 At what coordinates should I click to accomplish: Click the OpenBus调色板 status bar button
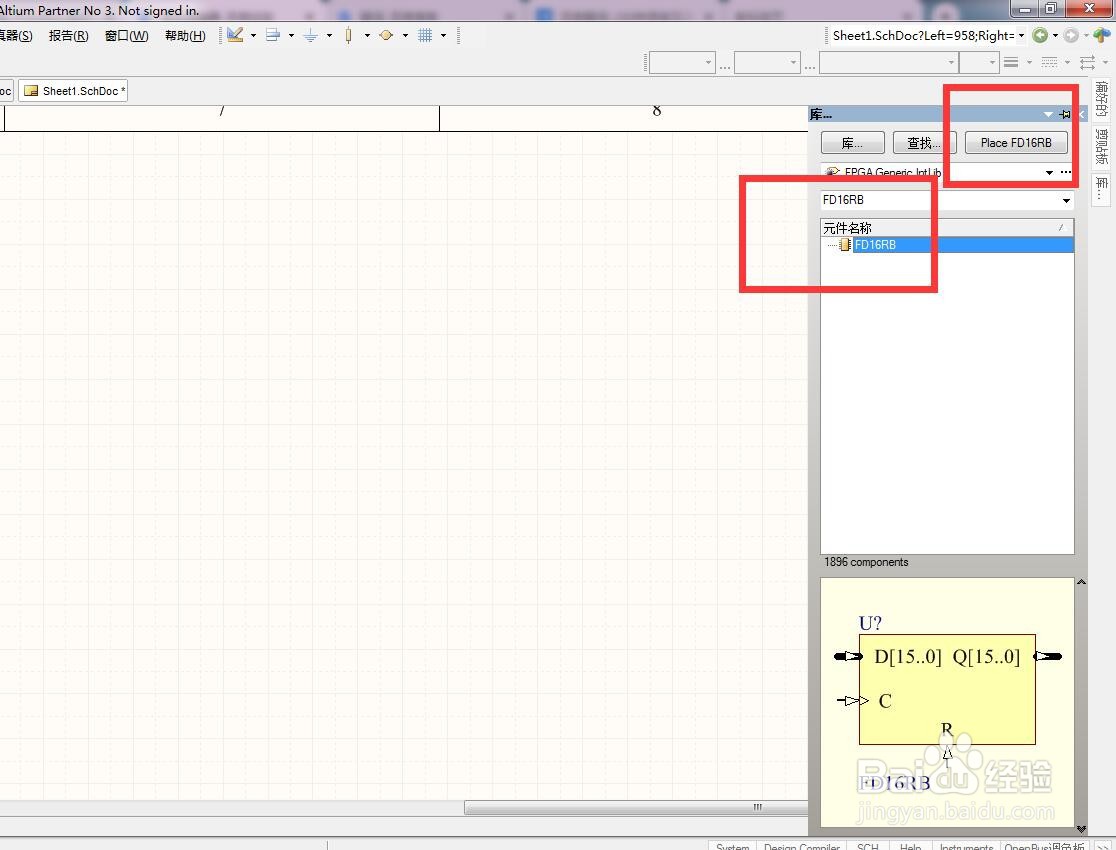click(x=1044, y=846)
